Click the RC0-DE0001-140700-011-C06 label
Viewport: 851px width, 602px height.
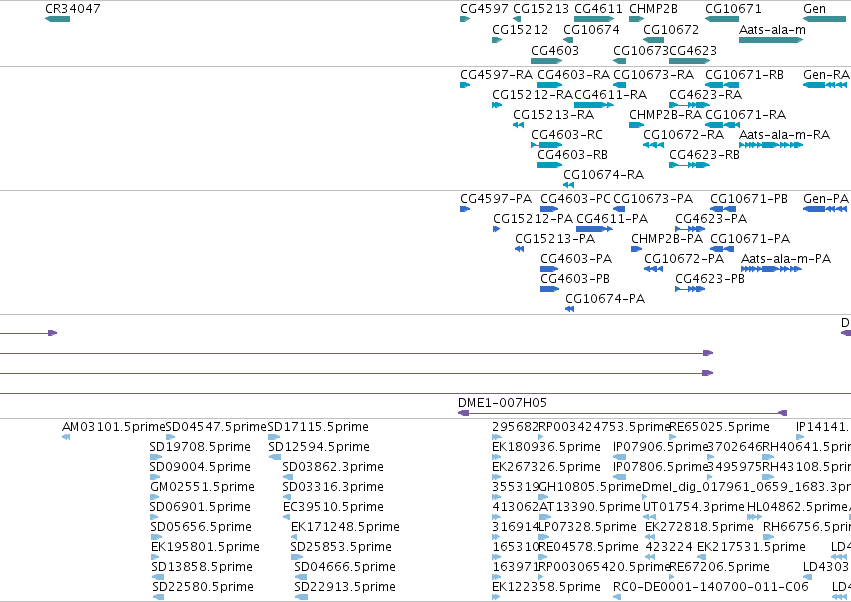tap(710, 587)
